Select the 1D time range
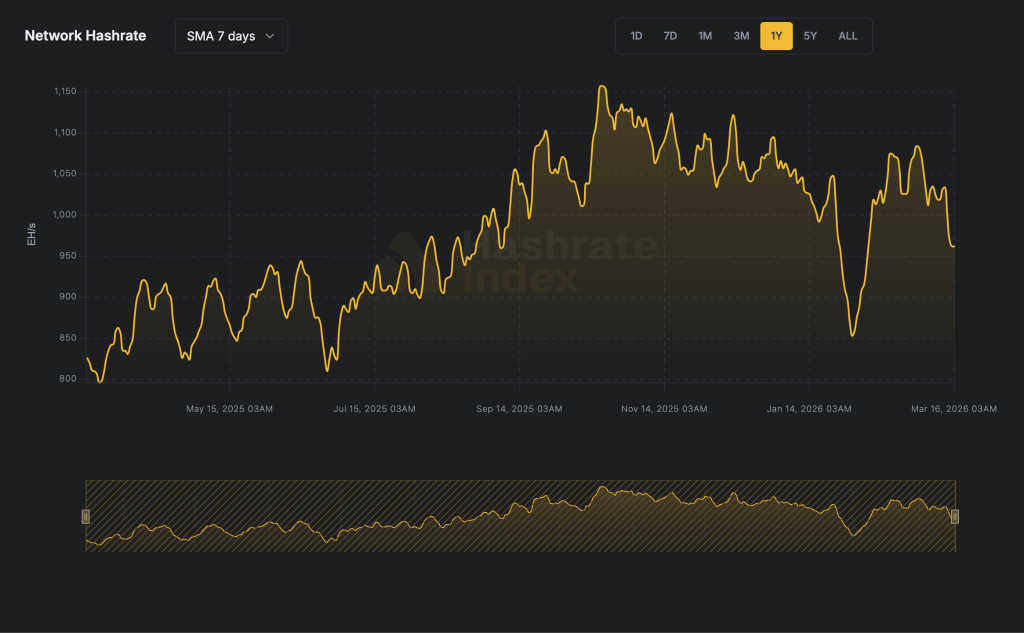Image resolution: width=1024 pixels, height=633 pixels. (x=636, y=36)
